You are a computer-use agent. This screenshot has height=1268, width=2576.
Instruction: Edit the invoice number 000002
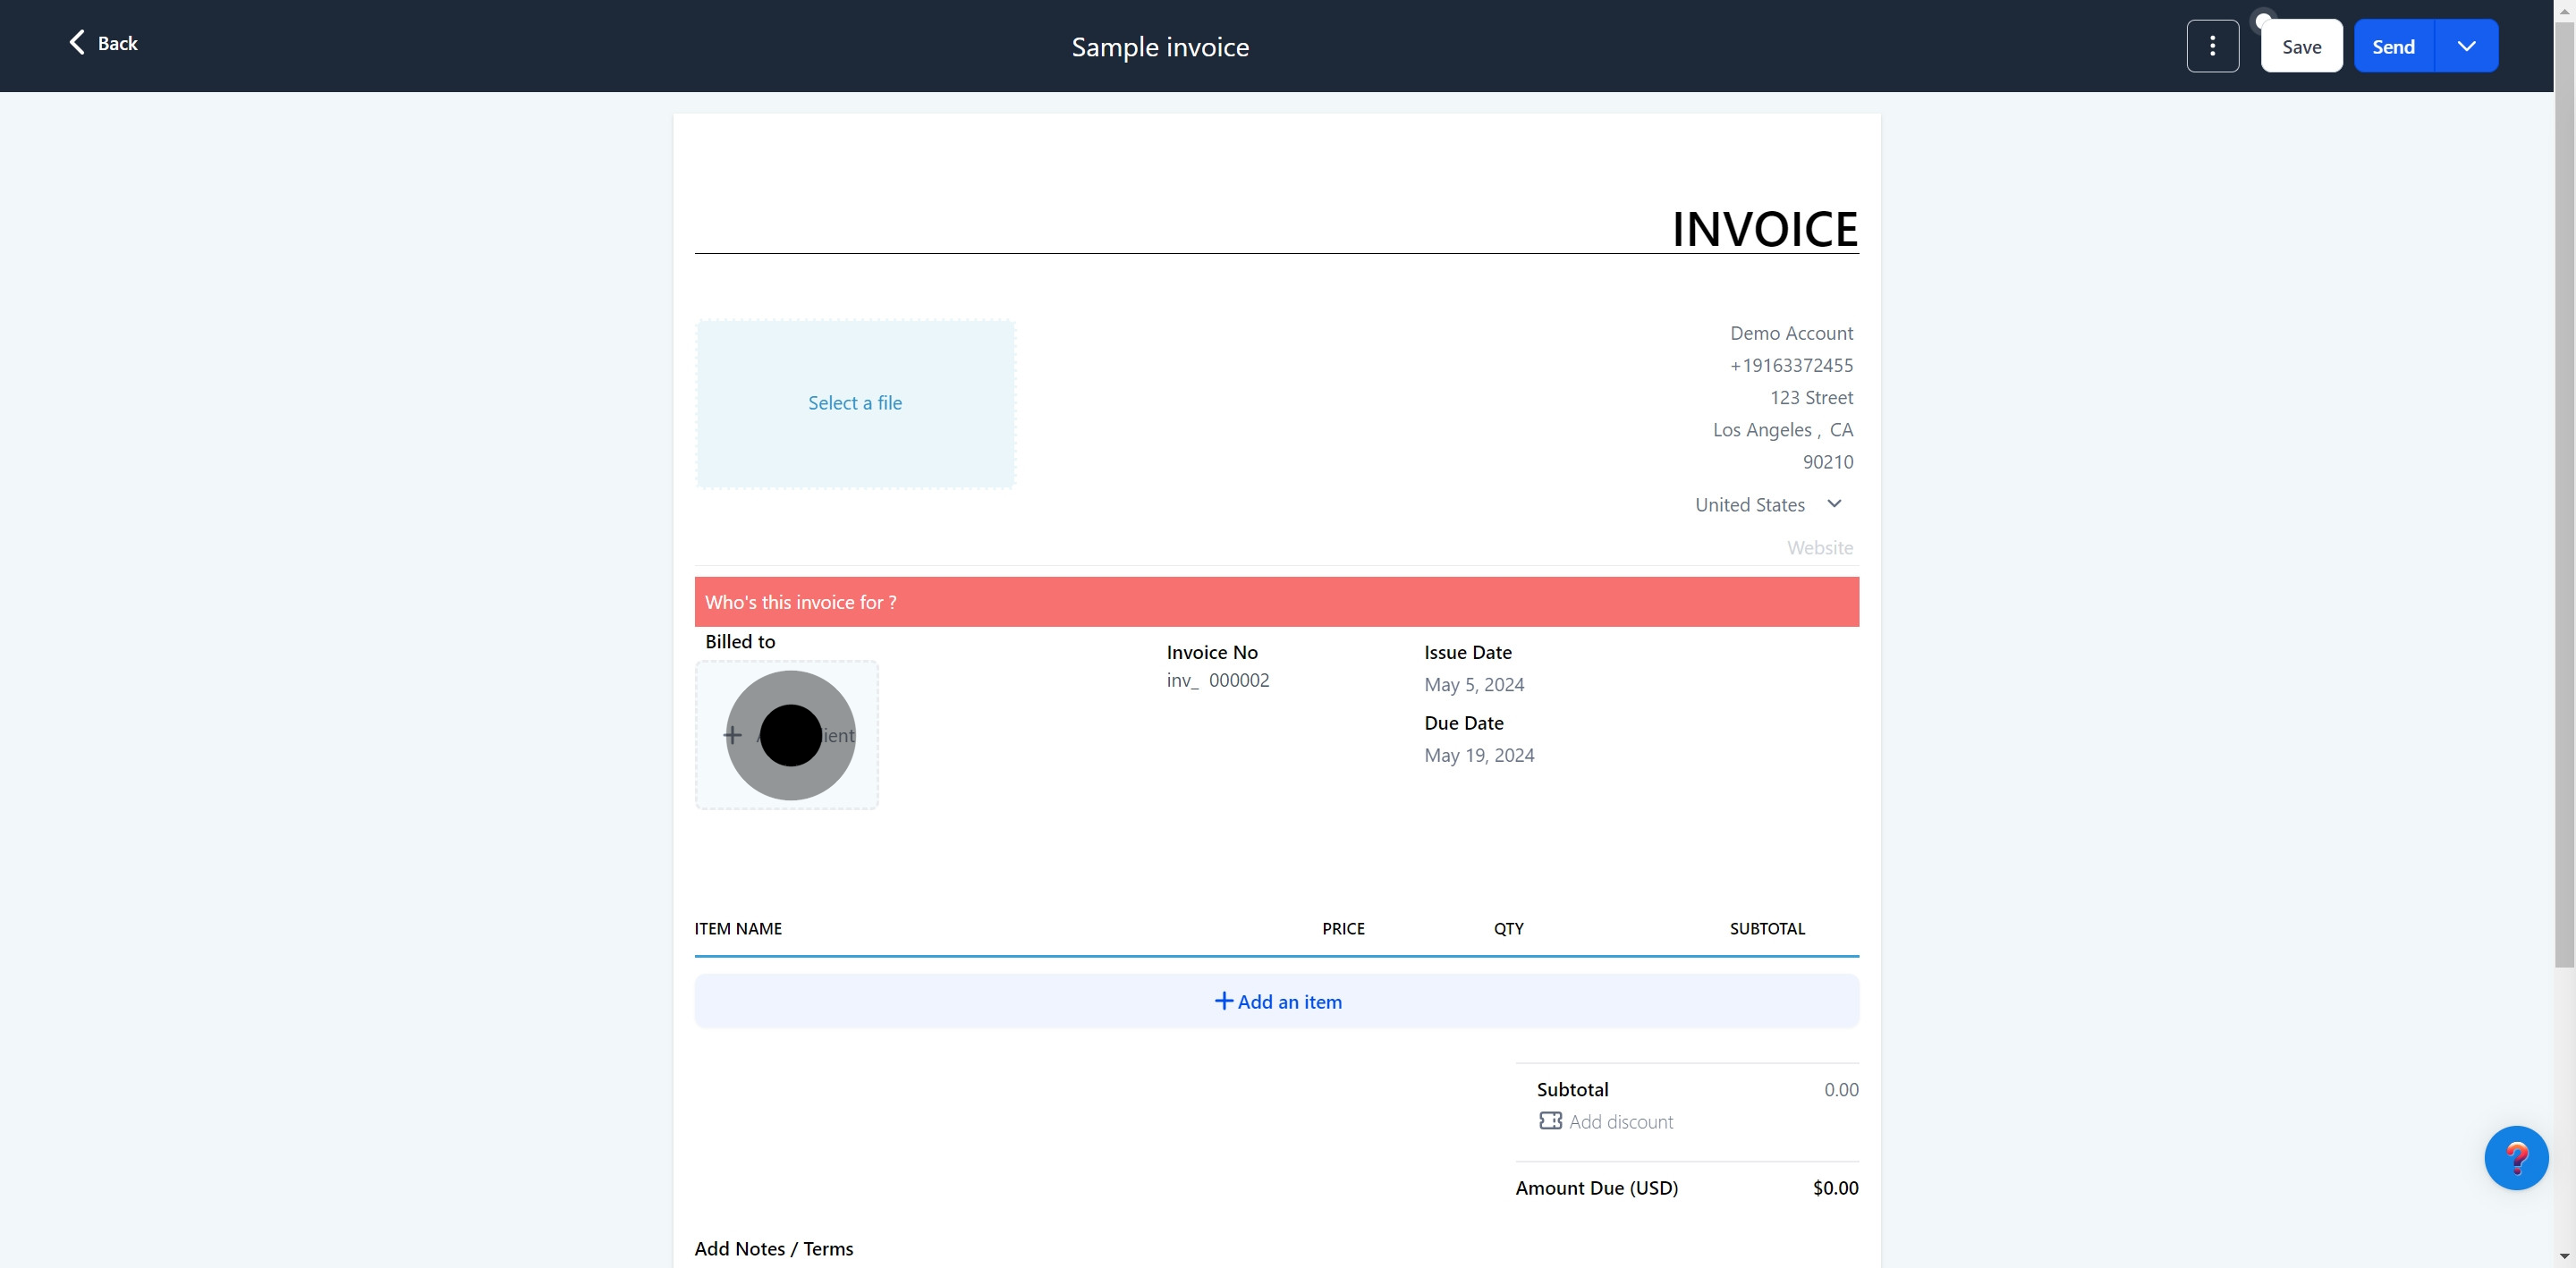1238,681
